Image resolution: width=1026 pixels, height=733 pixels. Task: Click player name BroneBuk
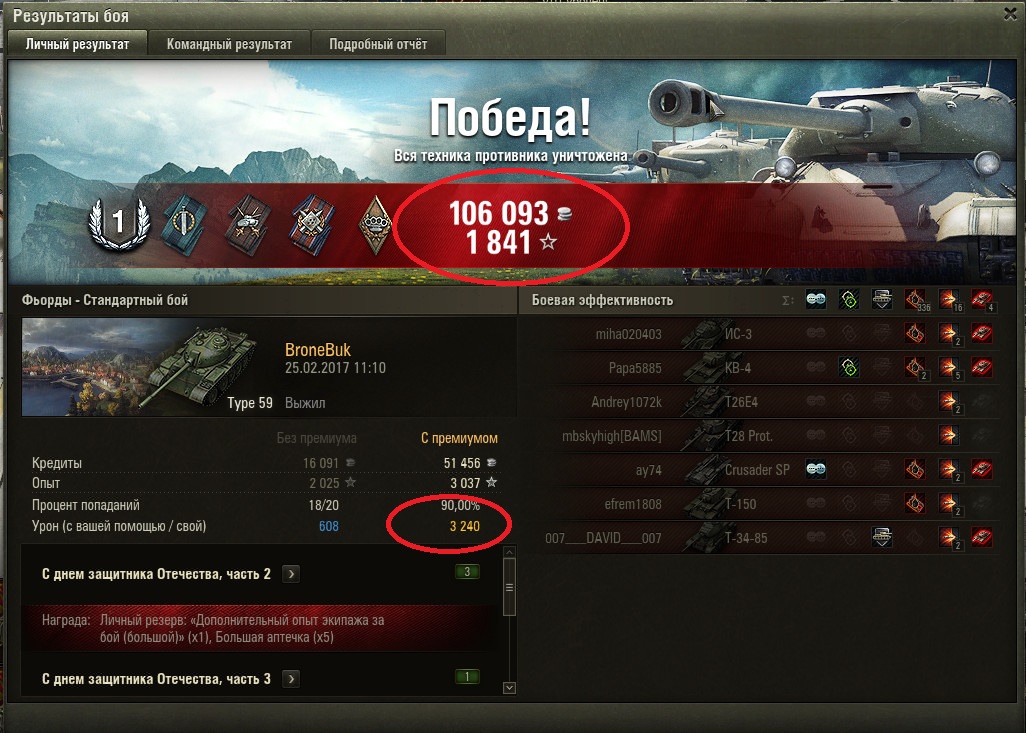click(318, 350)
